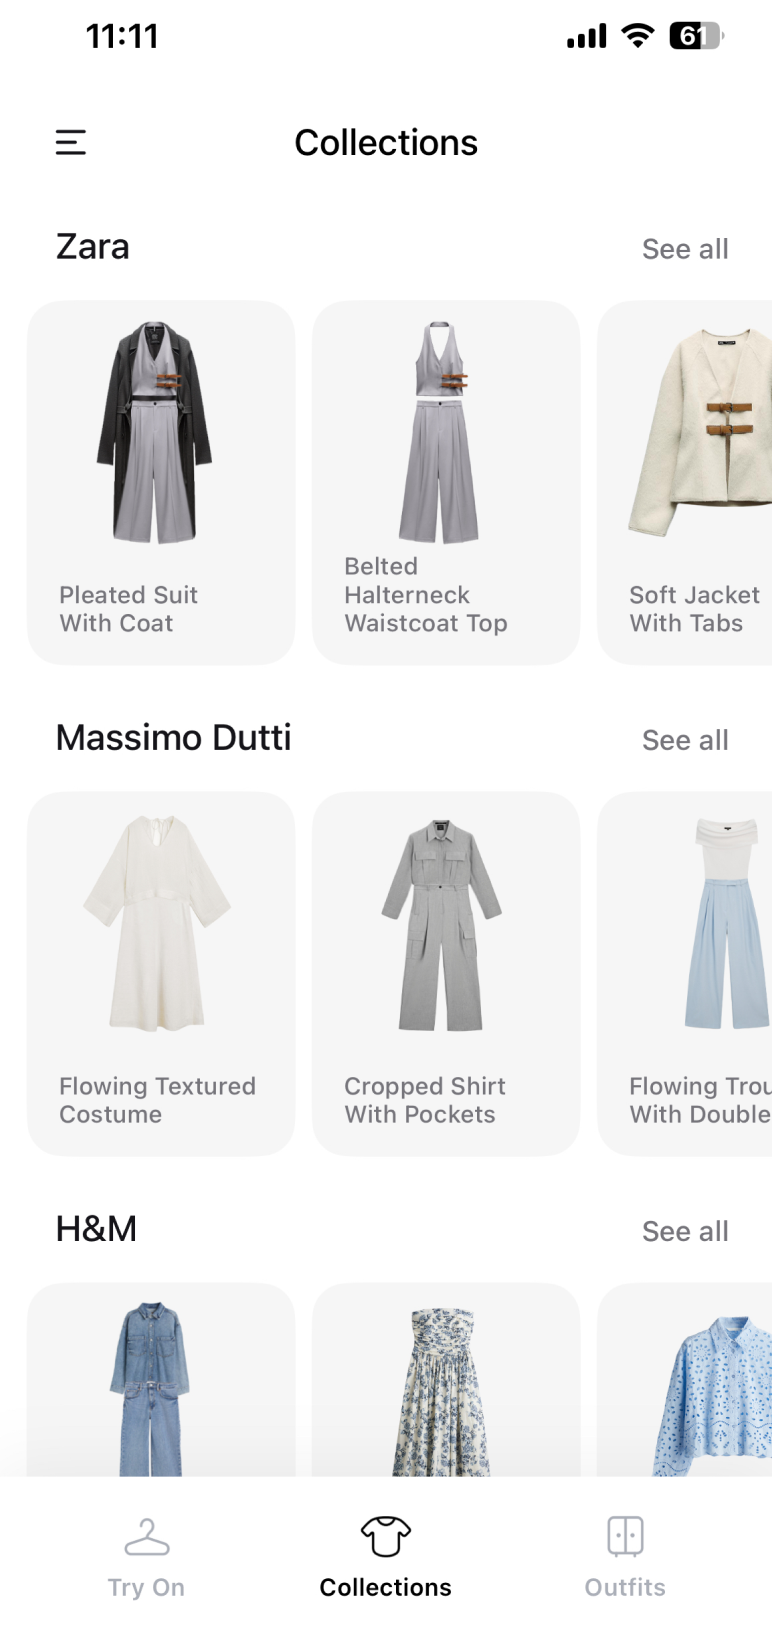Tap the Wi-Fi status icon
Viewport: 772px width, 1638px height.
coord(637,36)
